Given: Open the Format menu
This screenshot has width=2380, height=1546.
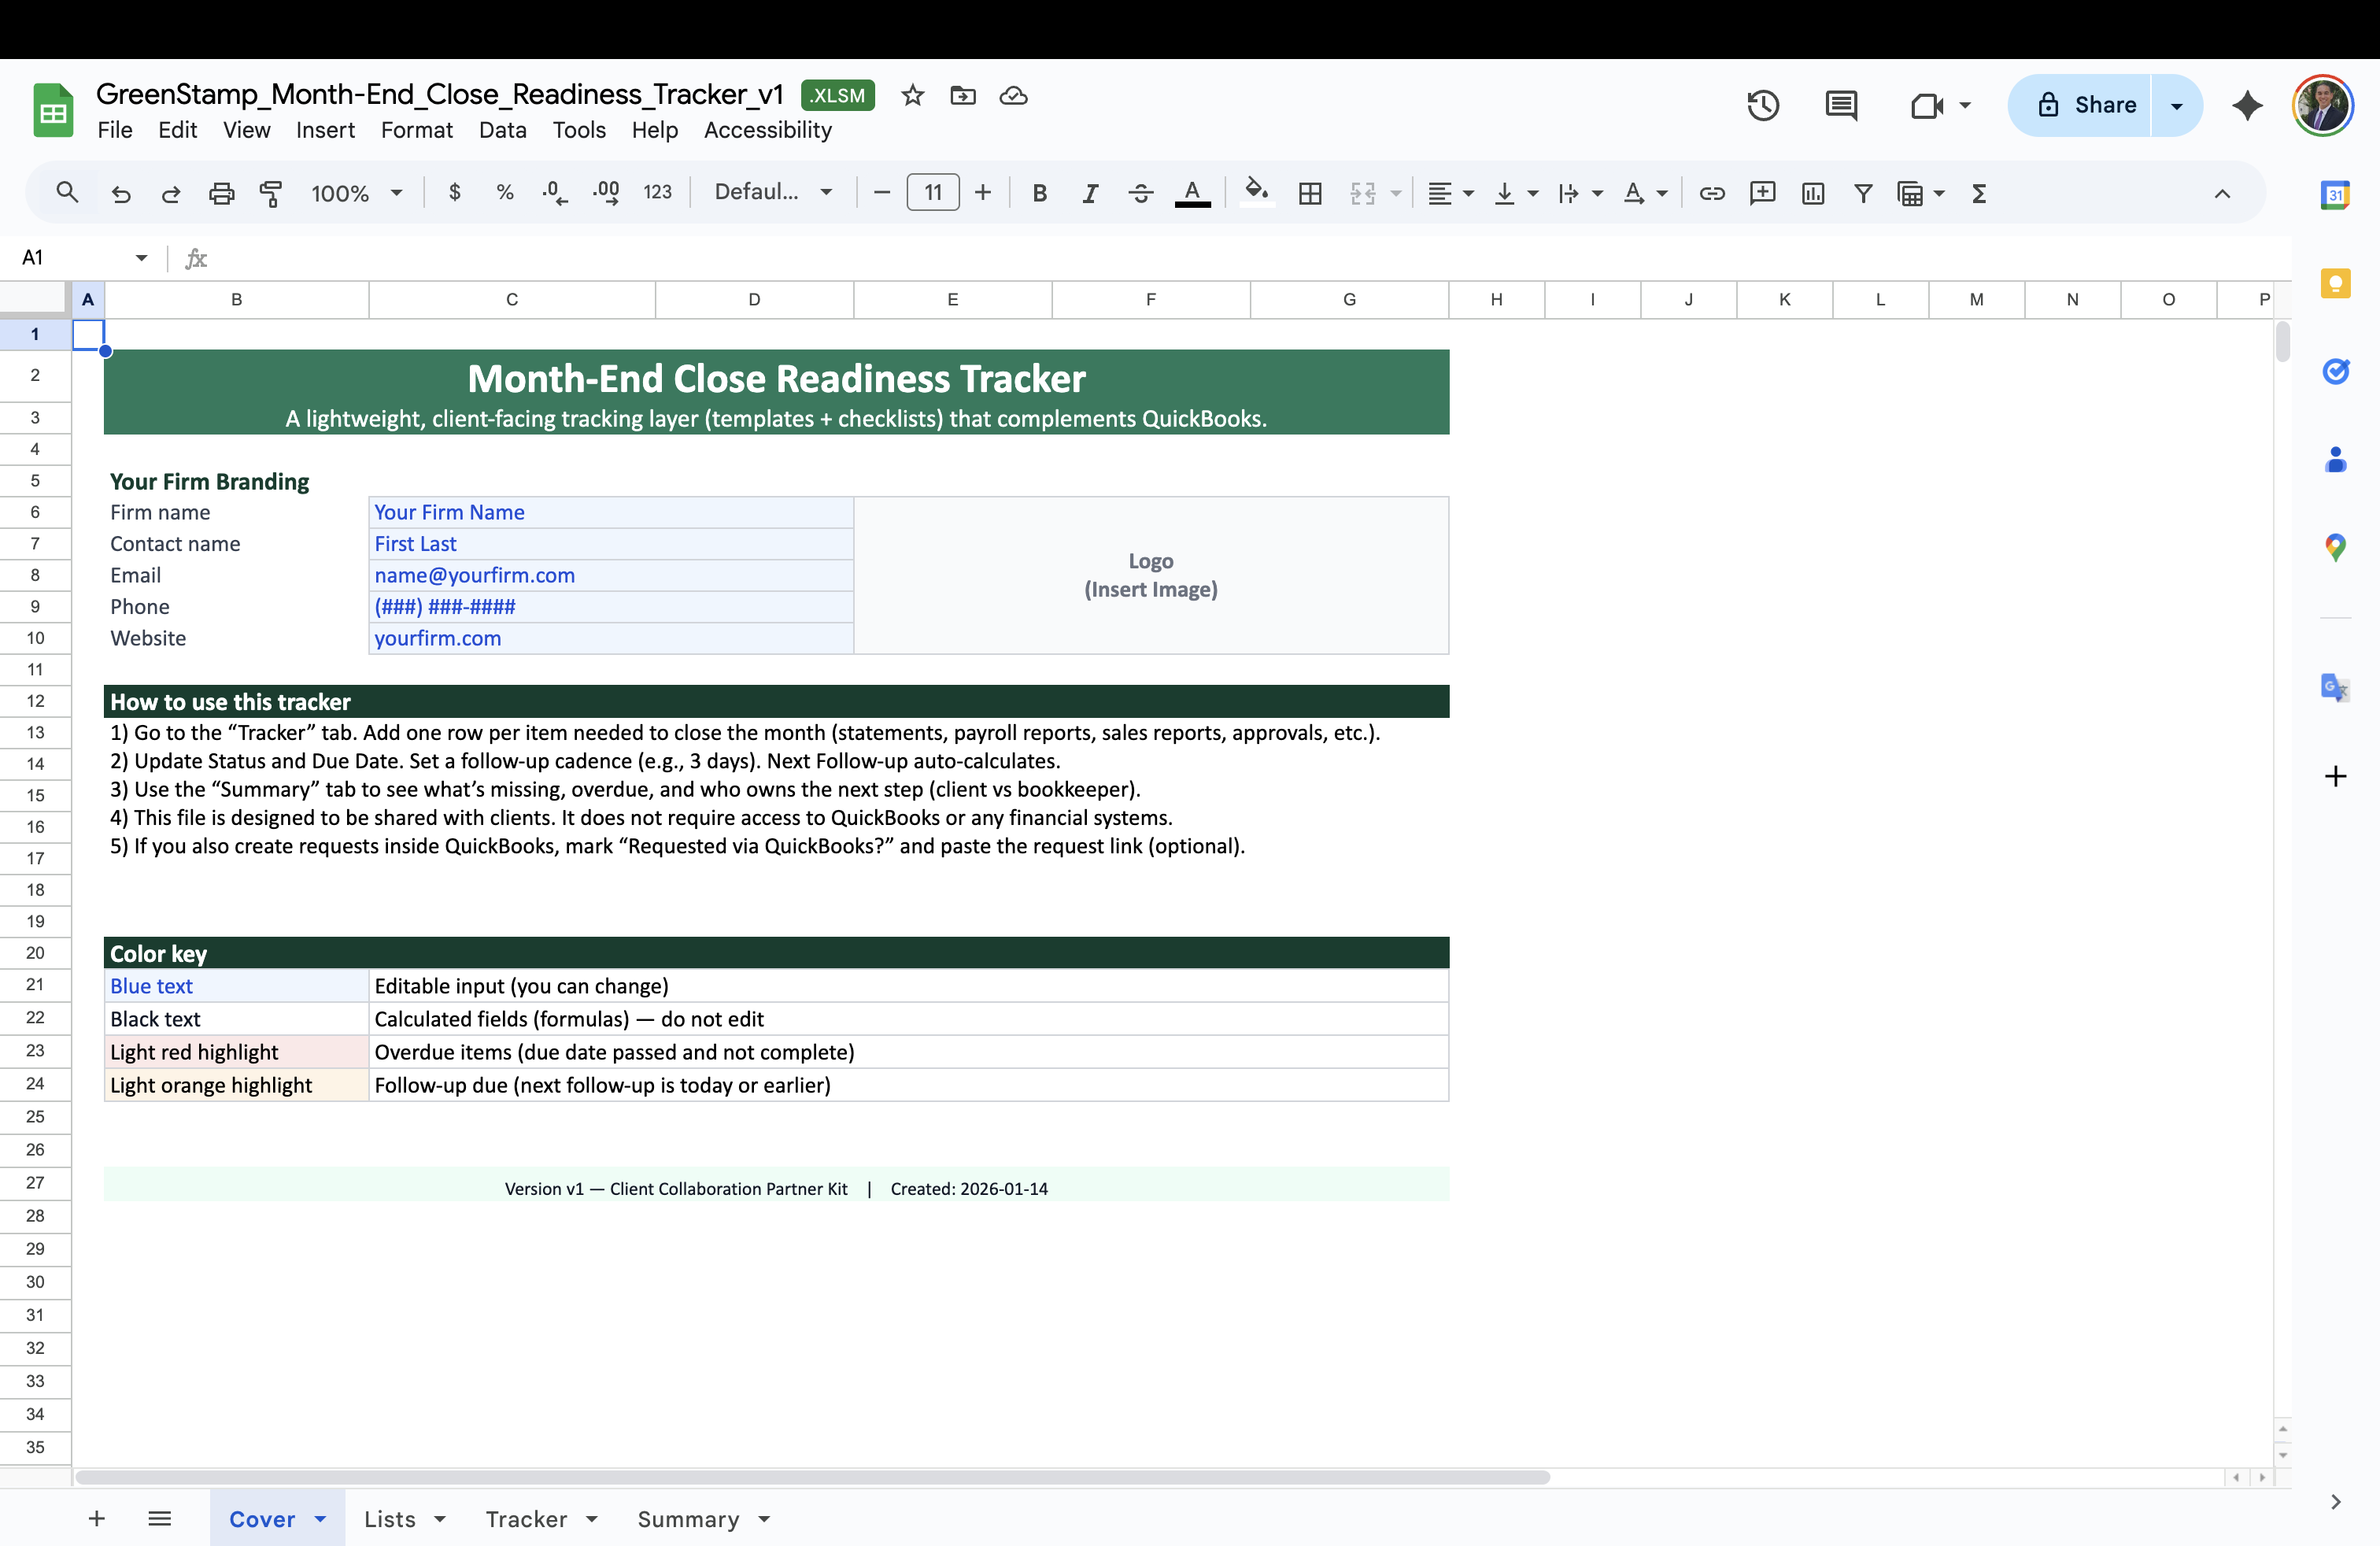Looking at the screenshot, I should pos(416,130).
